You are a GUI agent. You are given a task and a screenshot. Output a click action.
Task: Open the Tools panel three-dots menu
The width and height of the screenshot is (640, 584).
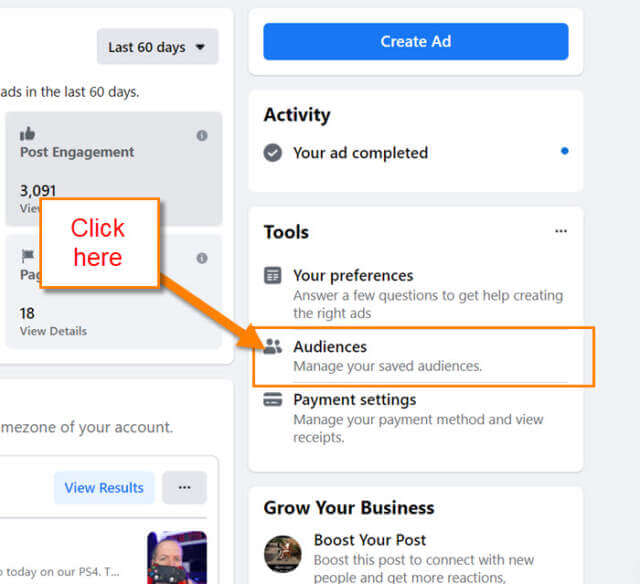[x=561, y=231]
